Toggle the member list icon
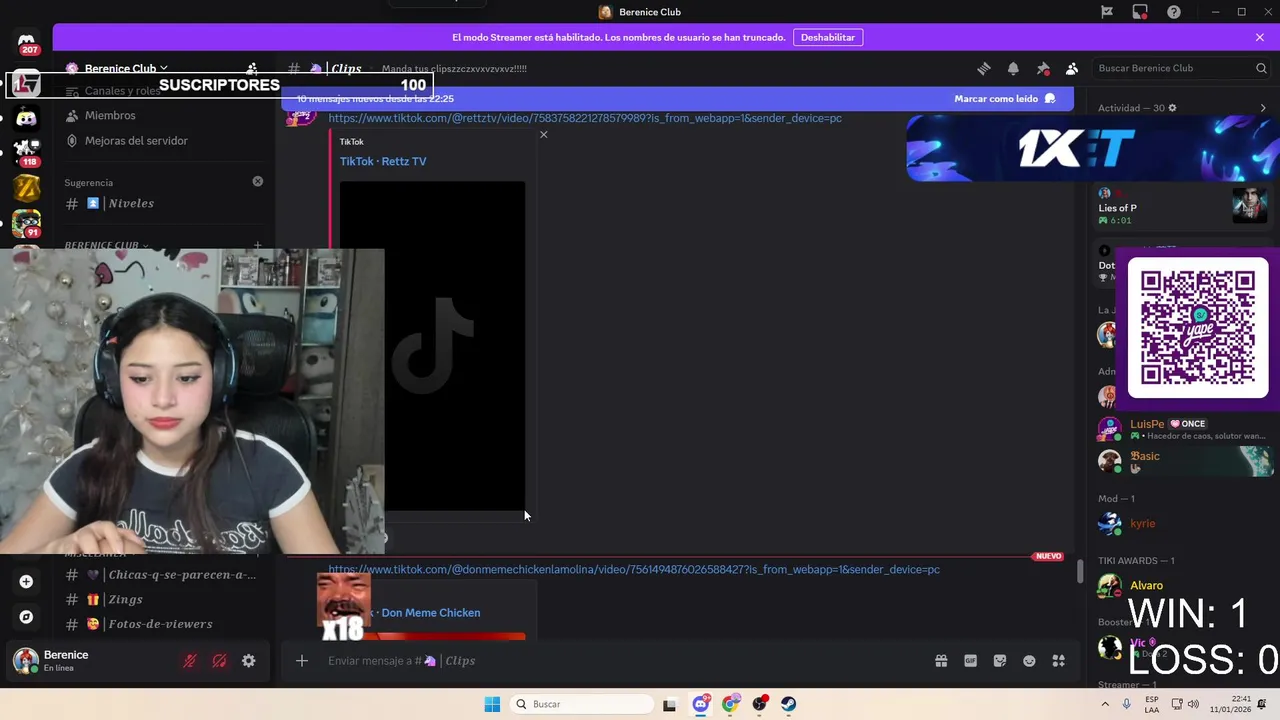Screen dimensions: 1280x720 (1072, 68)
